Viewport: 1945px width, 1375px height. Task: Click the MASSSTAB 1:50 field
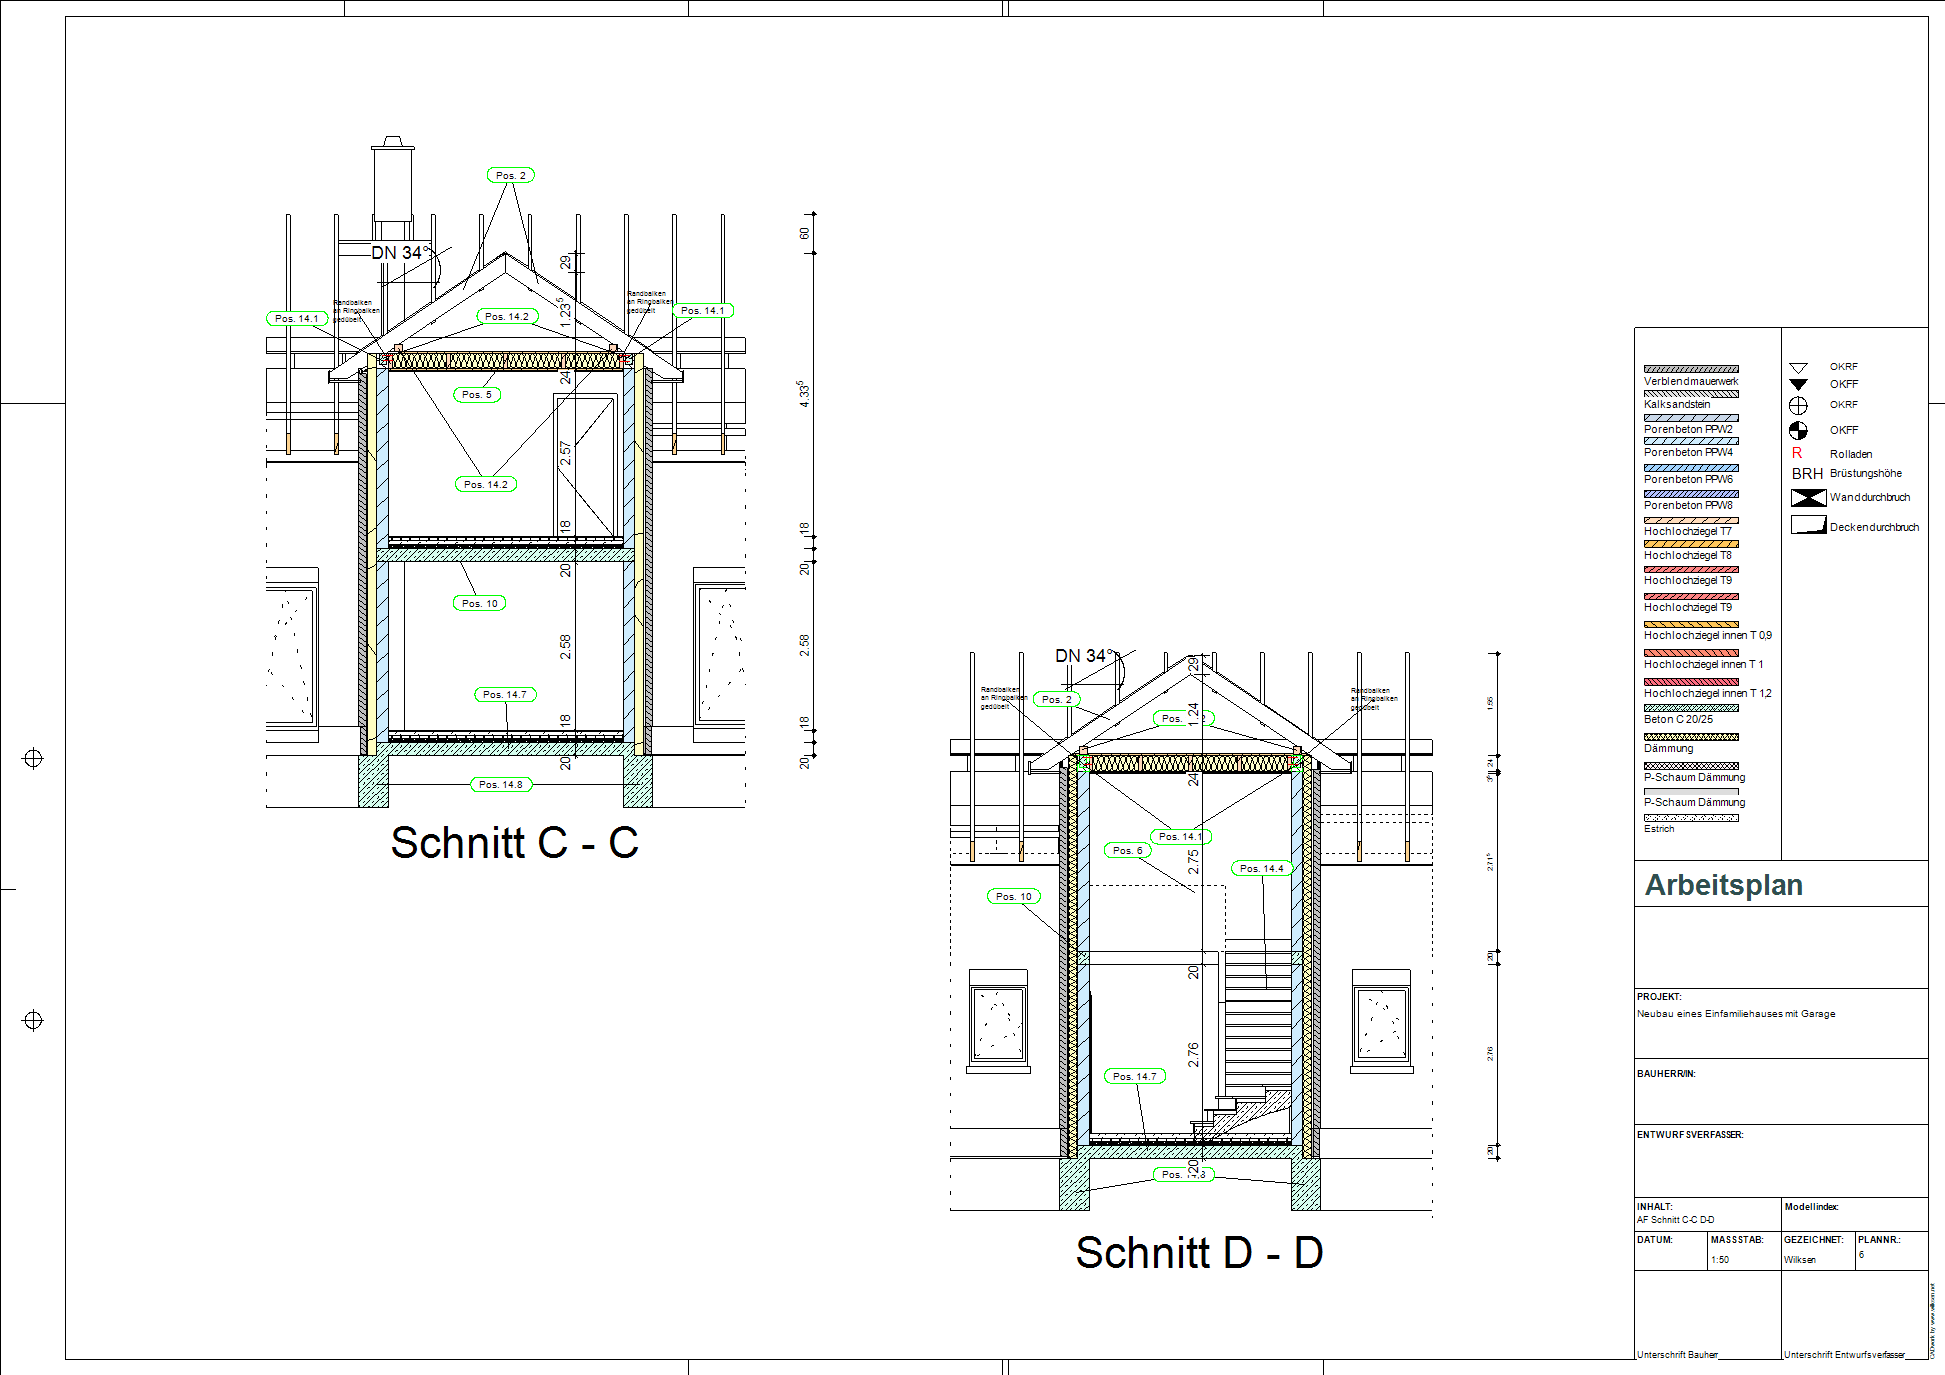(x=1721, y=1259)
